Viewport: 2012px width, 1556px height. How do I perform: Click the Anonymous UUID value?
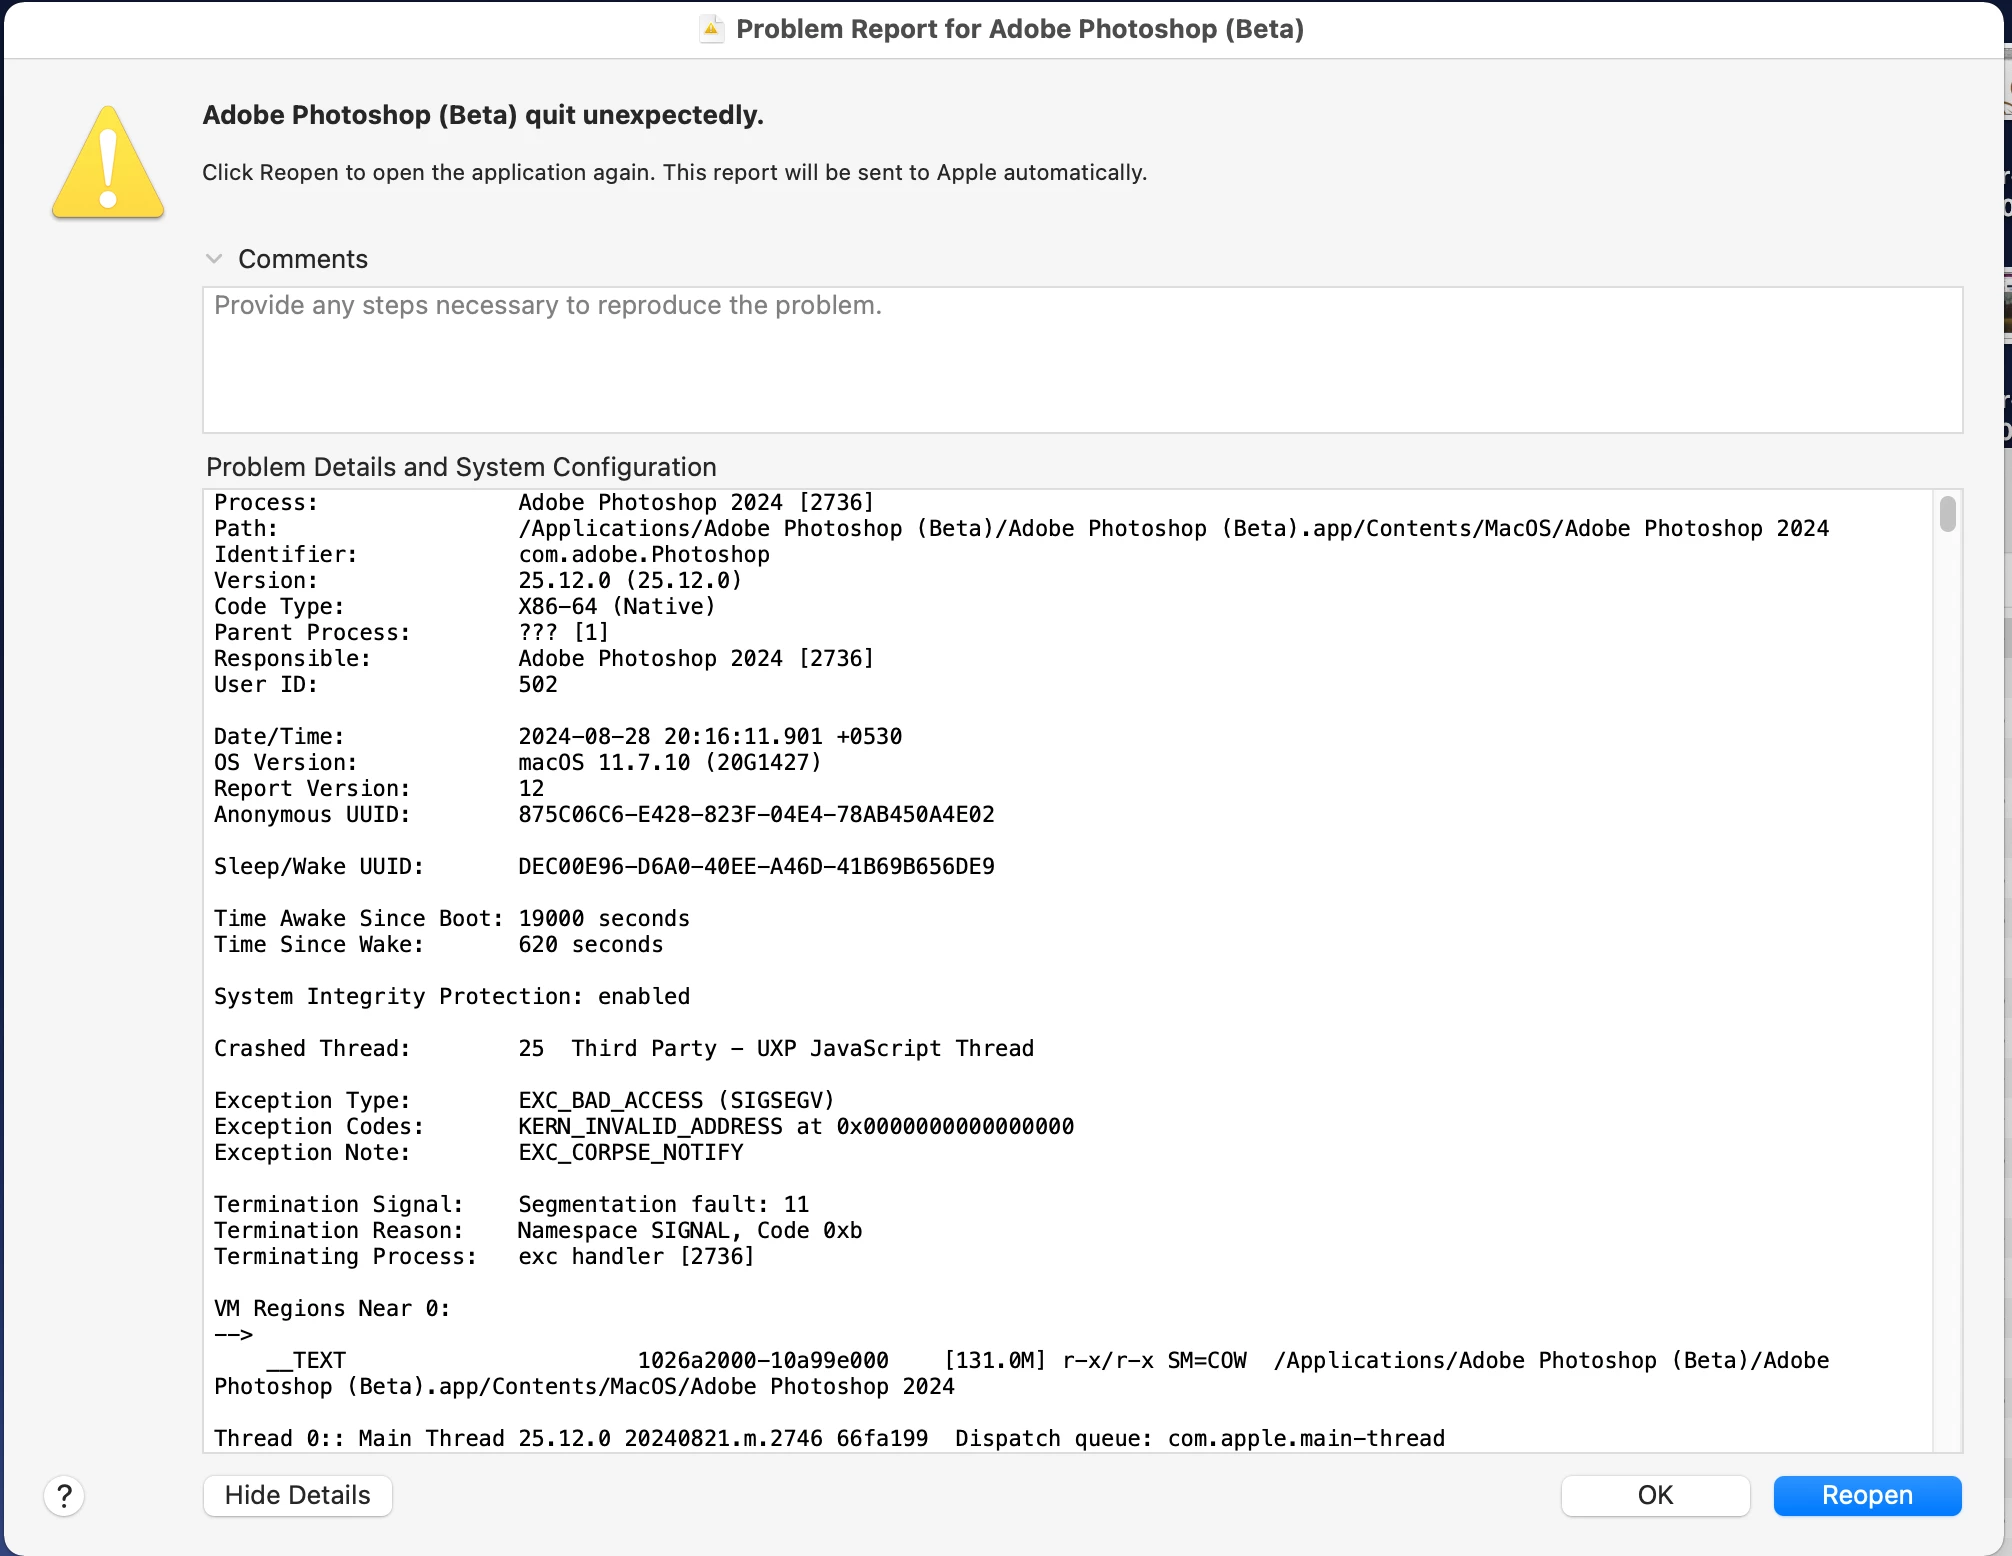pos(756,814)
